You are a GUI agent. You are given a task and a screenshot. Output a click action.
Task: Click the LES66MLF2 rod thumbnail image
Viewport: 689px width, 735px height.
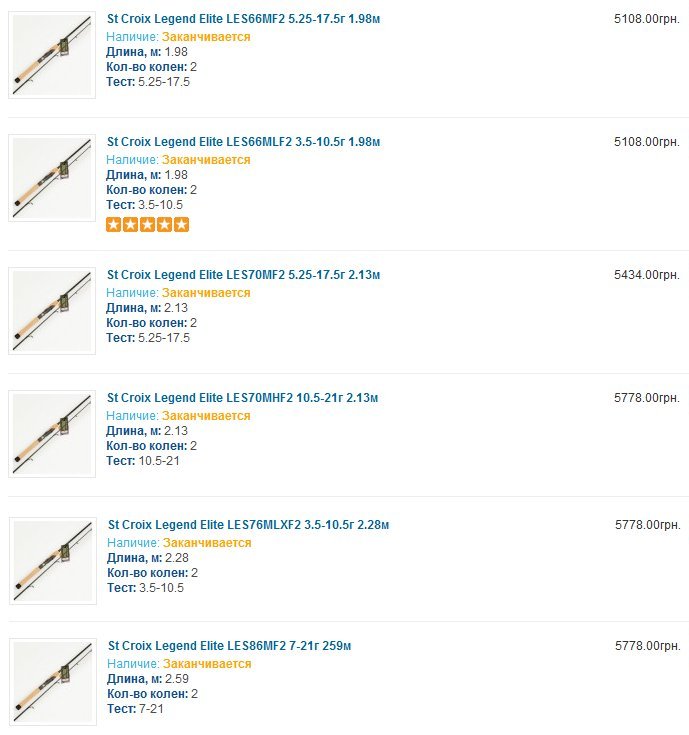pos(52,177)
